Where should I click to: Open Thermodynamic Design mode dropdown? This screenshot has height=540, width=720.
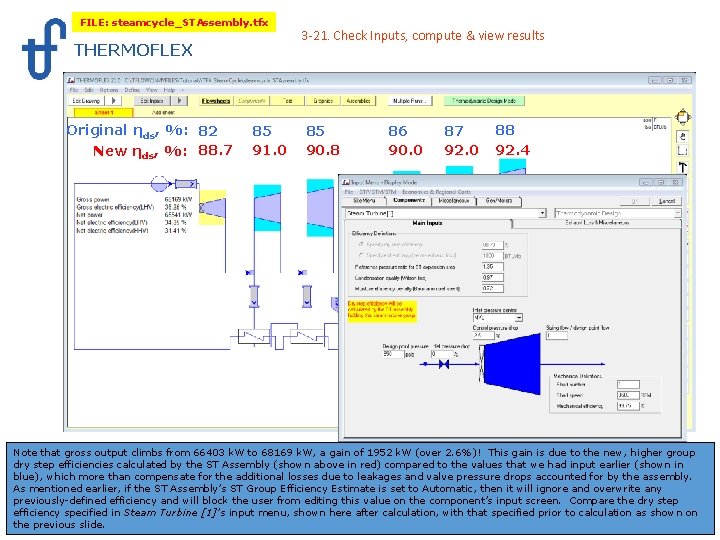tap(677, 213)
